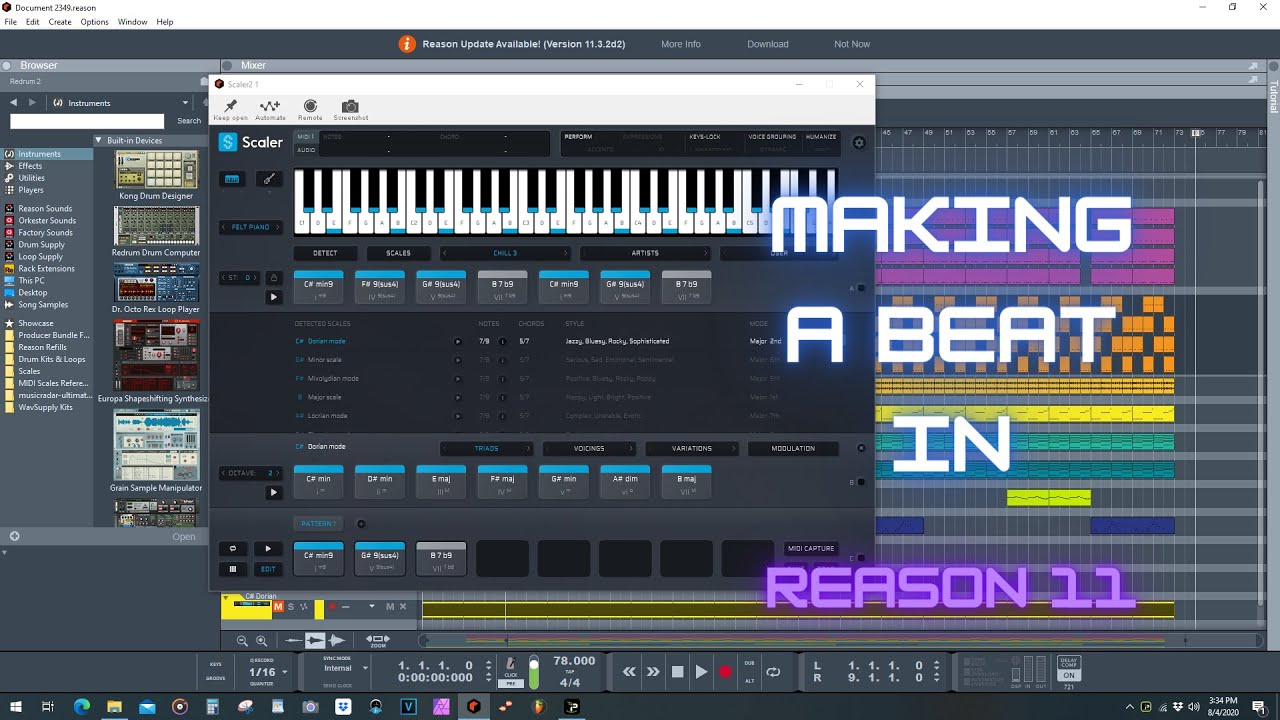Toggle the Pre count button
1280x720 pixels.
click(511, 683)
